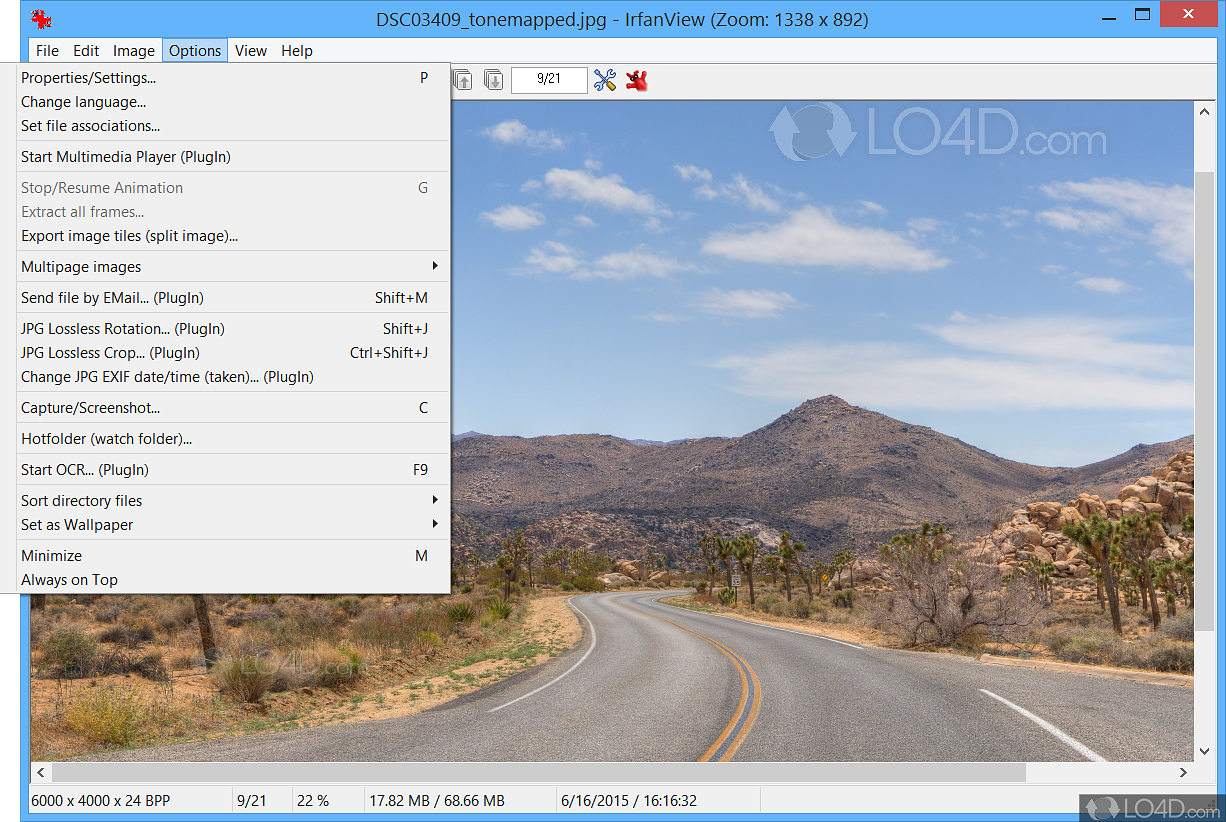The width and height of the screenshot is (1226, 822).
Task: Click the IrfanView title bar logo
Action: pos(41,18)
